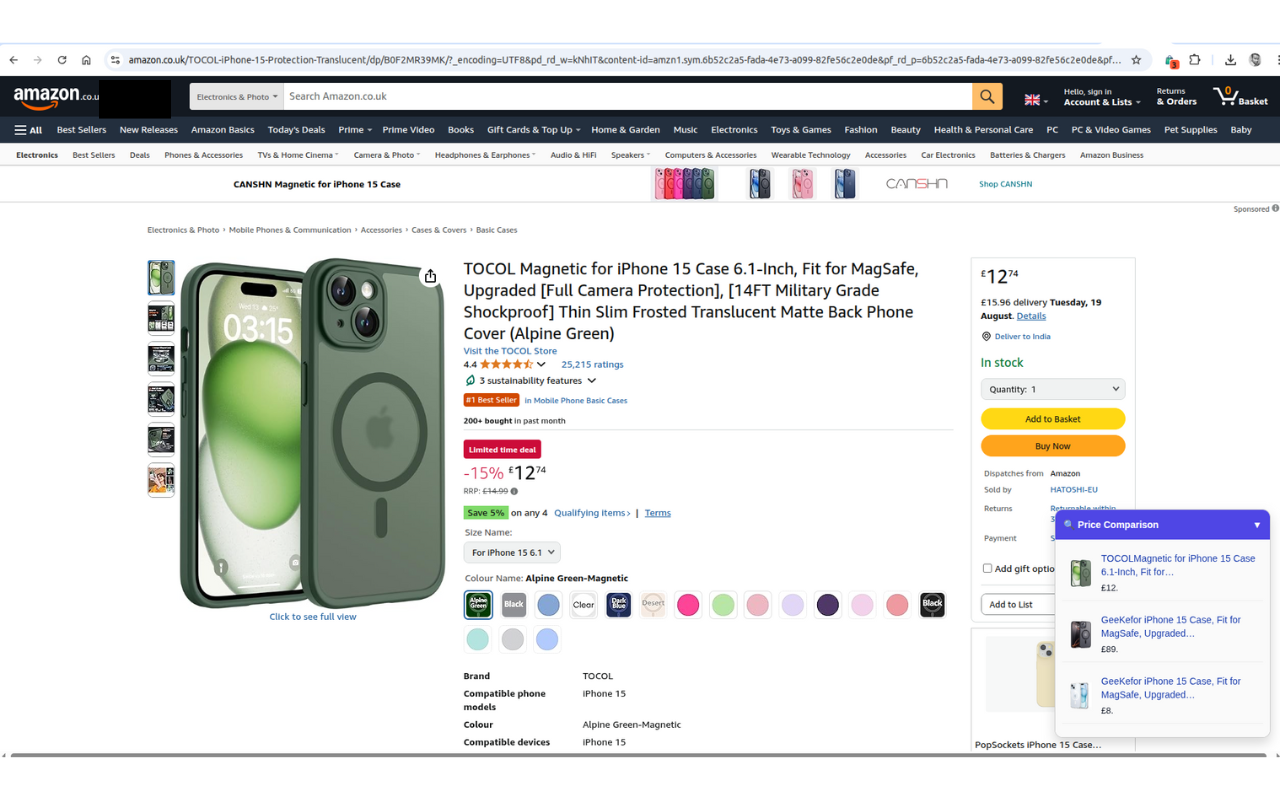Open the 'Today's Deals' navigation menu
The image size is (1280, 800).
coord(296,129)
